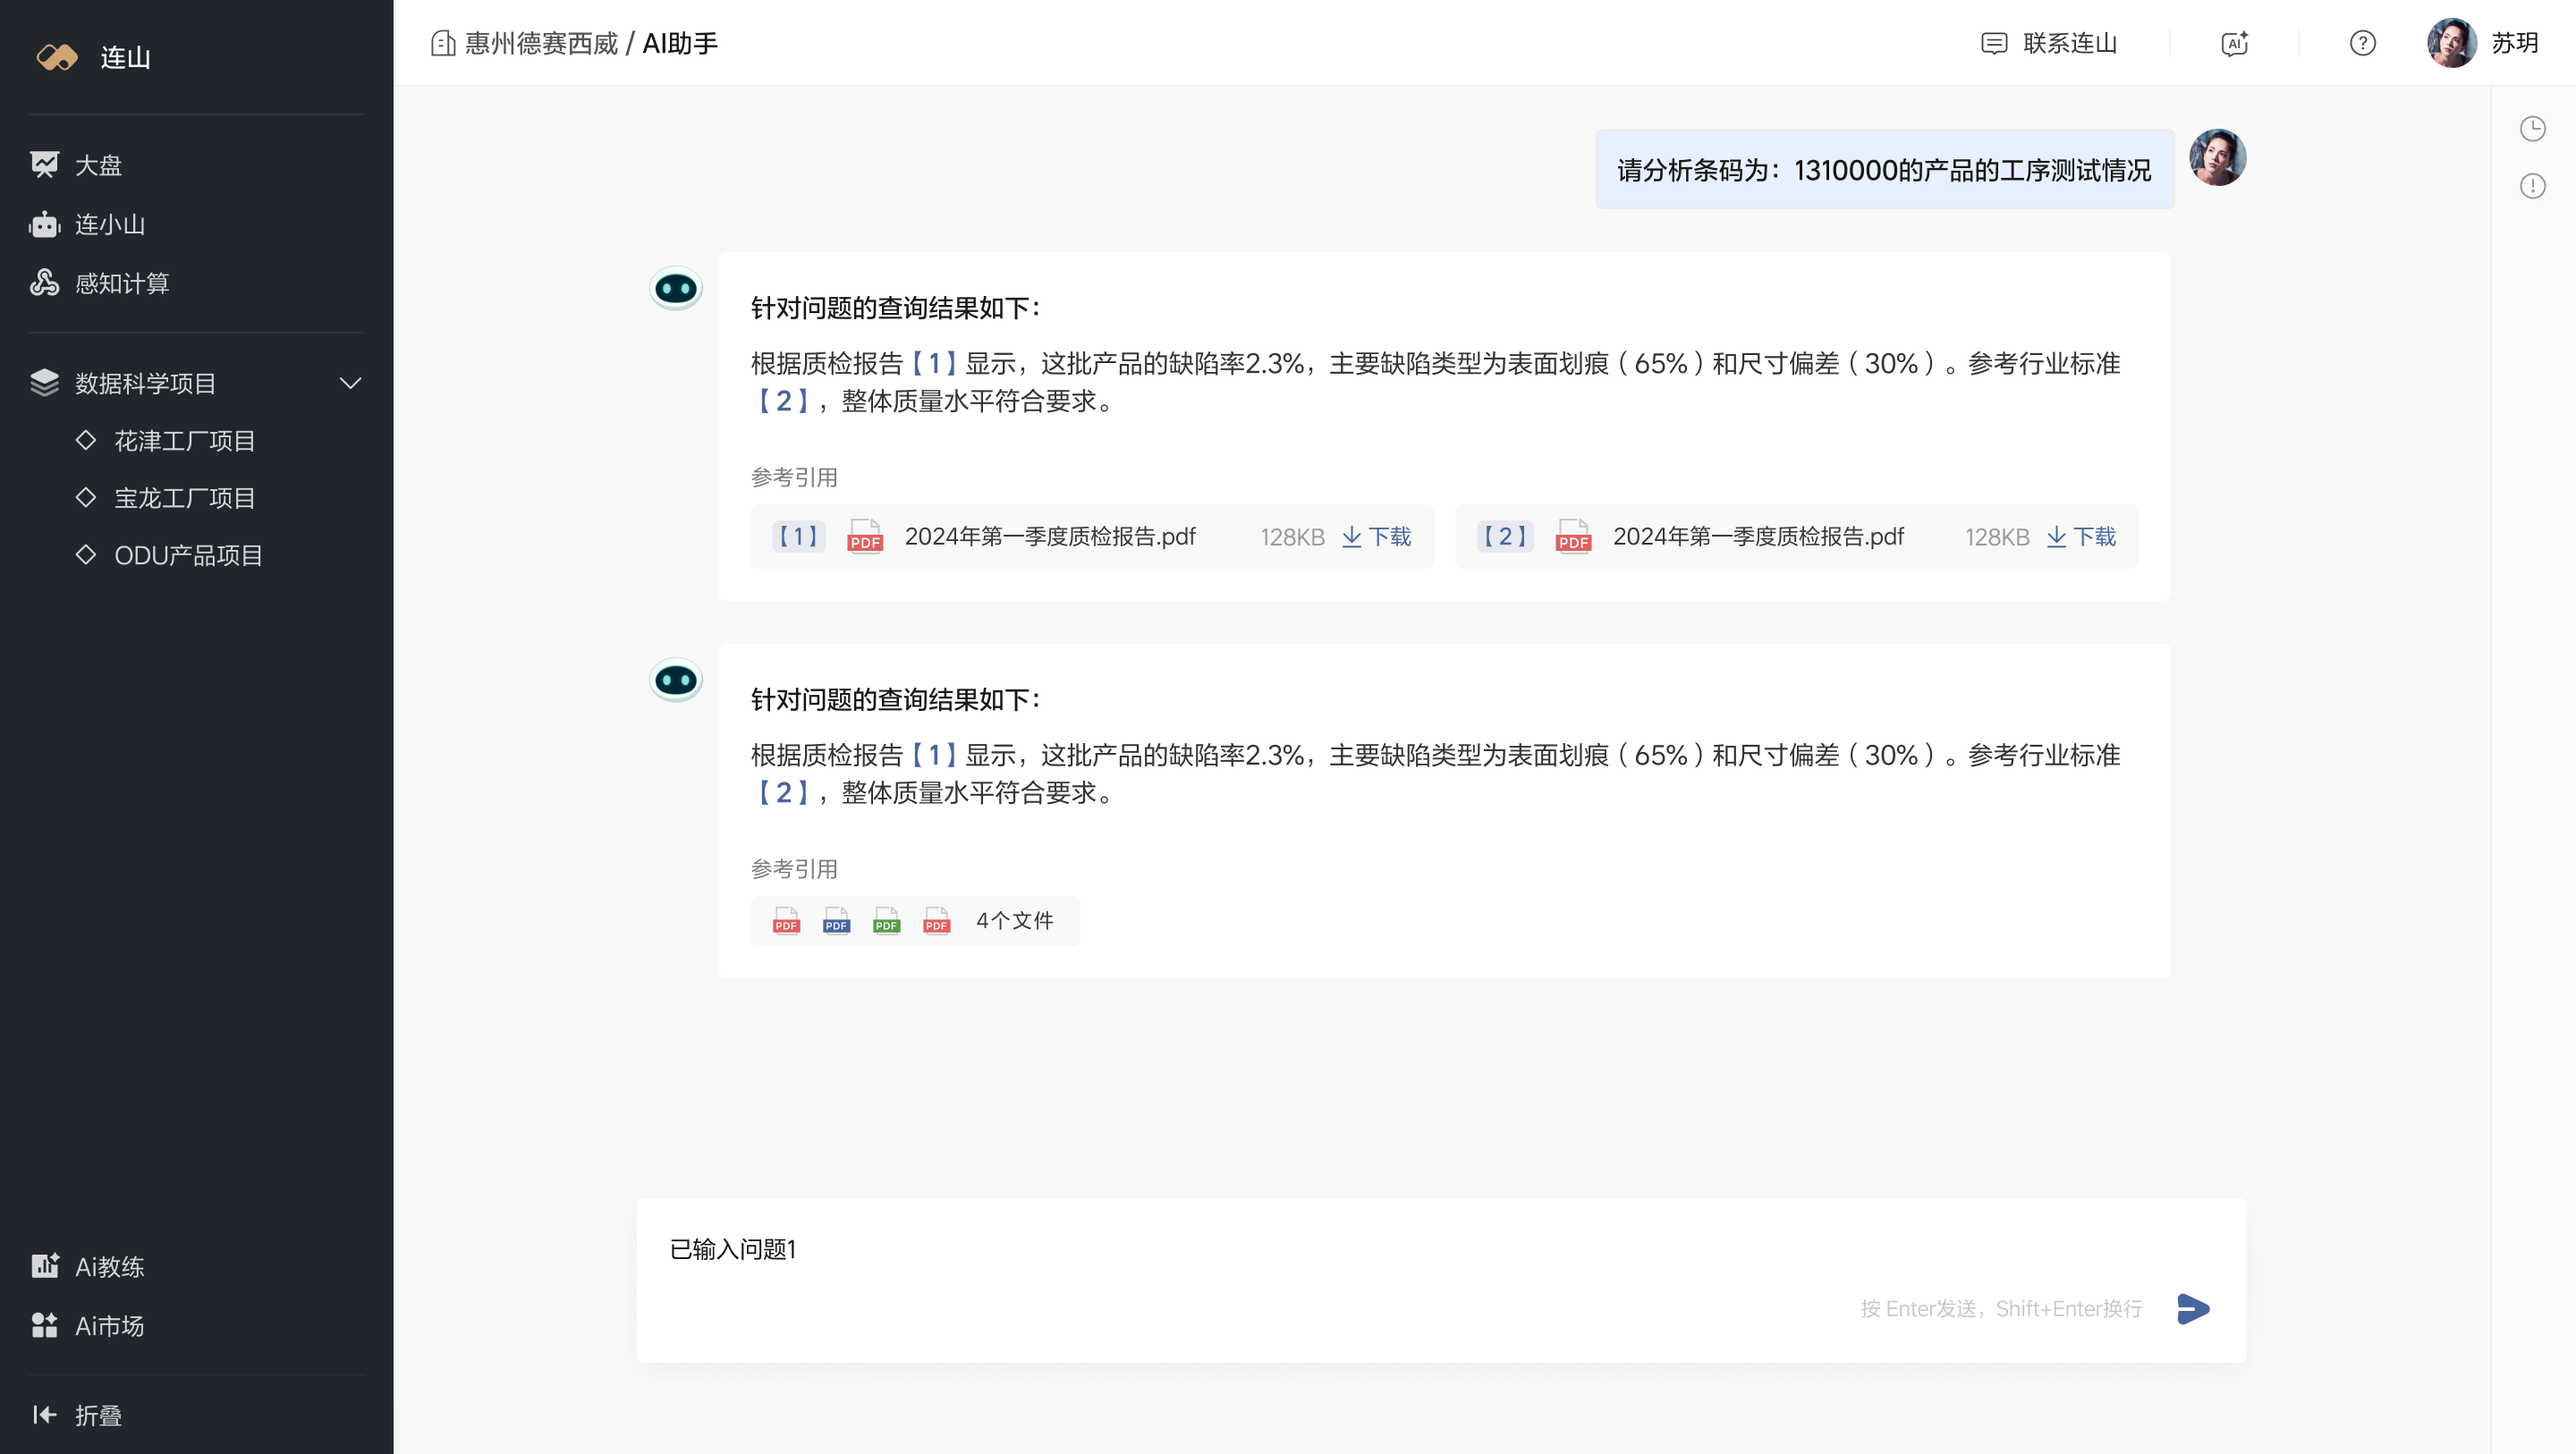Click the question bubble about 条码 1310000
This screenshot has width=2576, height=1454.
point(1884,169)
